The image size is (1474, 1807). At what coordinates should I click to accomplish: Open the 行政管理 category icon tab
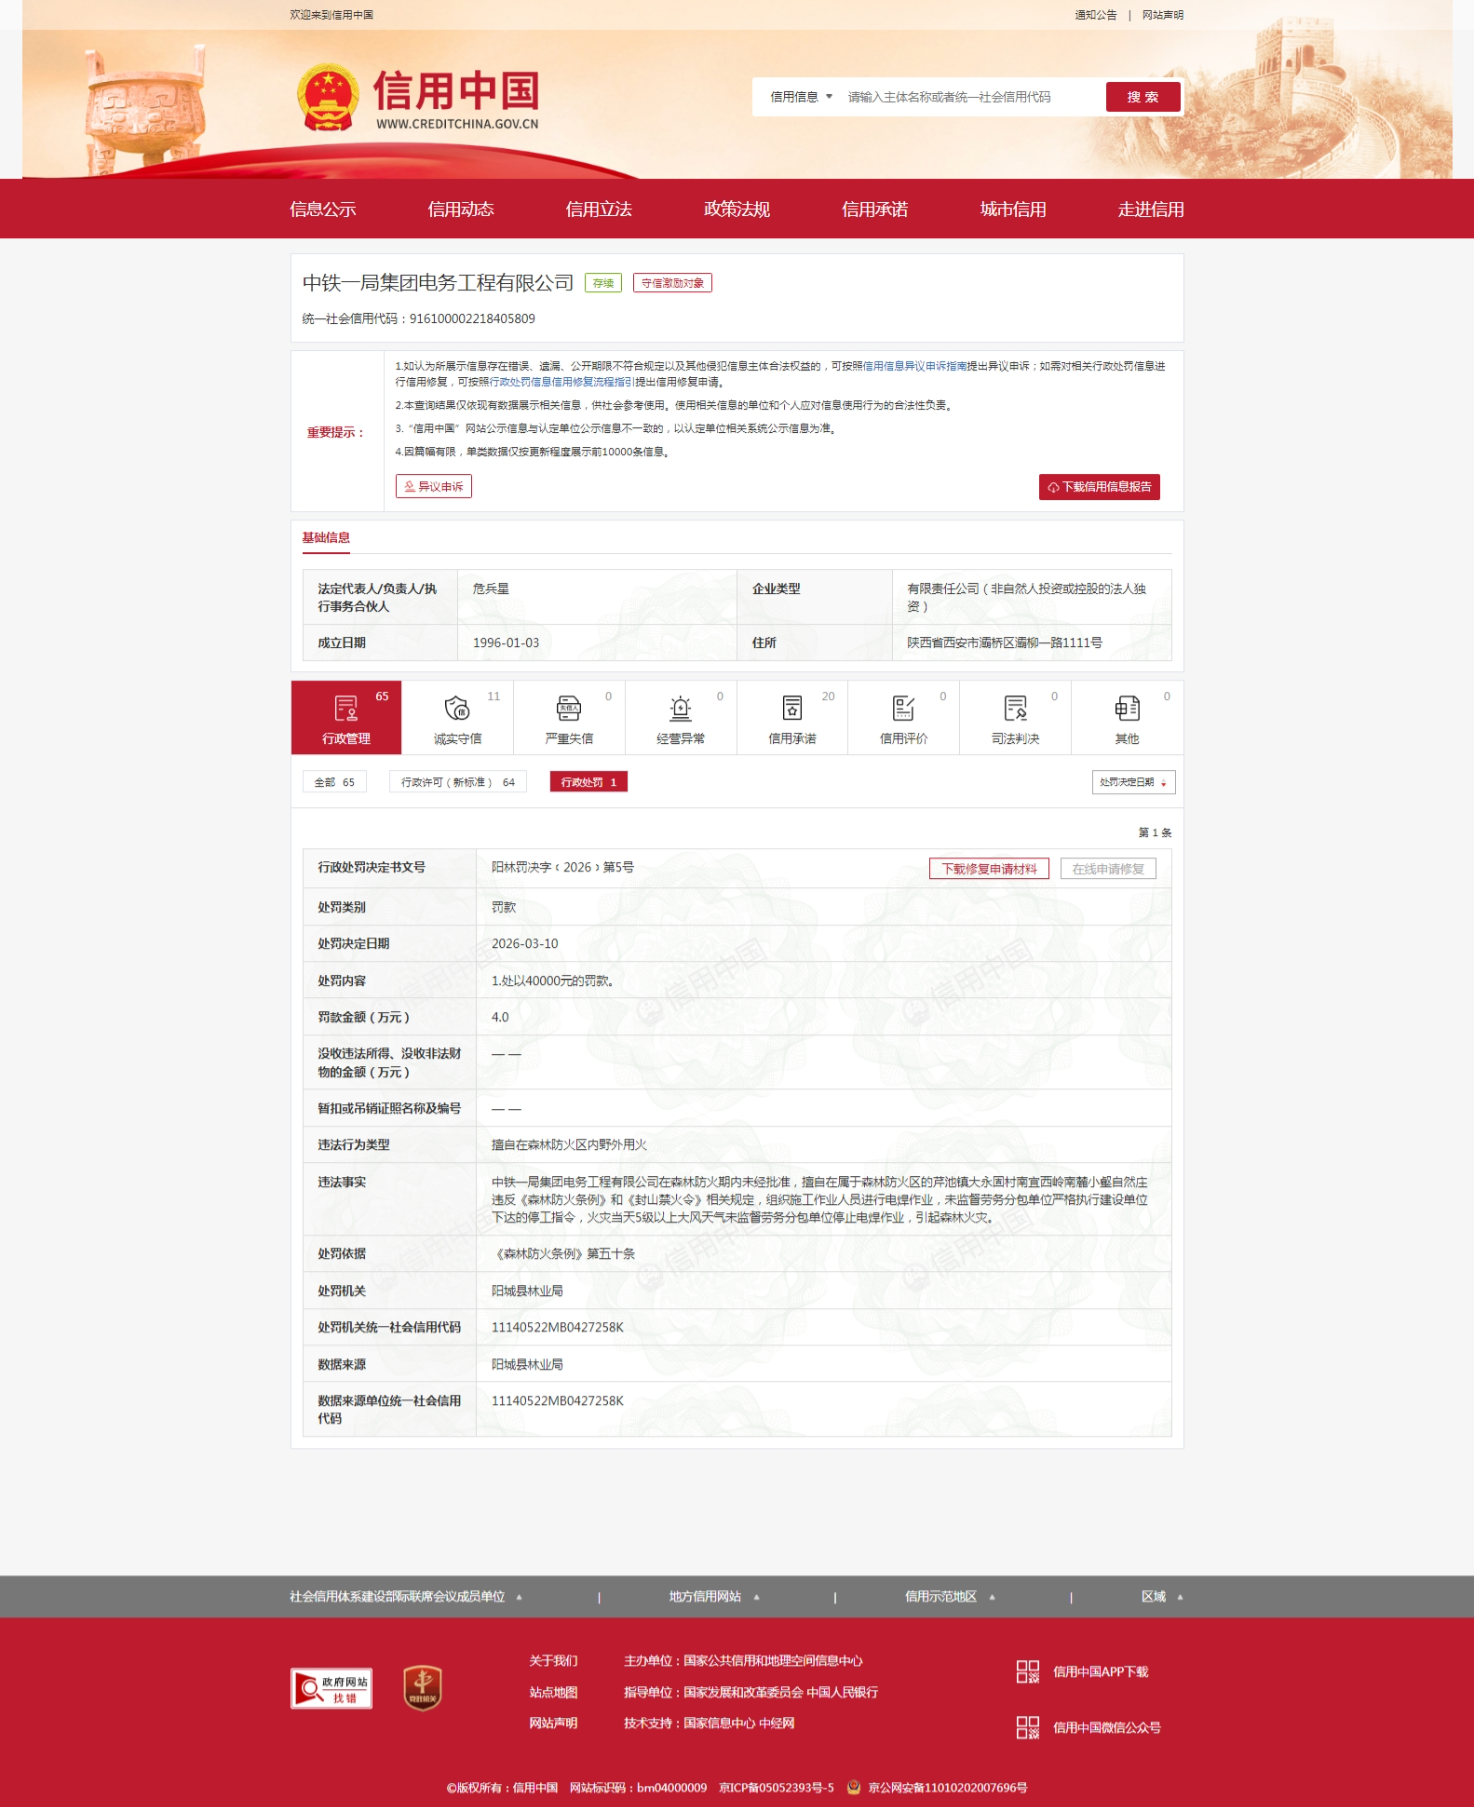pyautogui.click(x=346, y=710)
